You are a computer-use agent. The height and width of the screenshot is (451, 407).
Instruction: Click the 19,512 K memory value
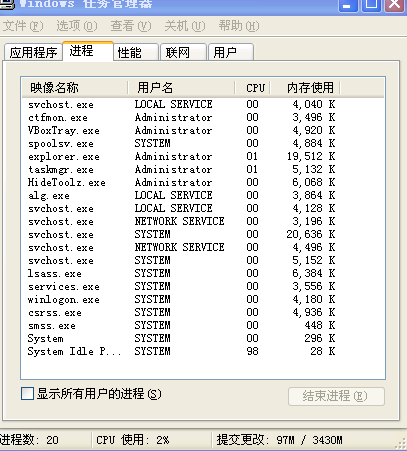[x=311, y=156]
